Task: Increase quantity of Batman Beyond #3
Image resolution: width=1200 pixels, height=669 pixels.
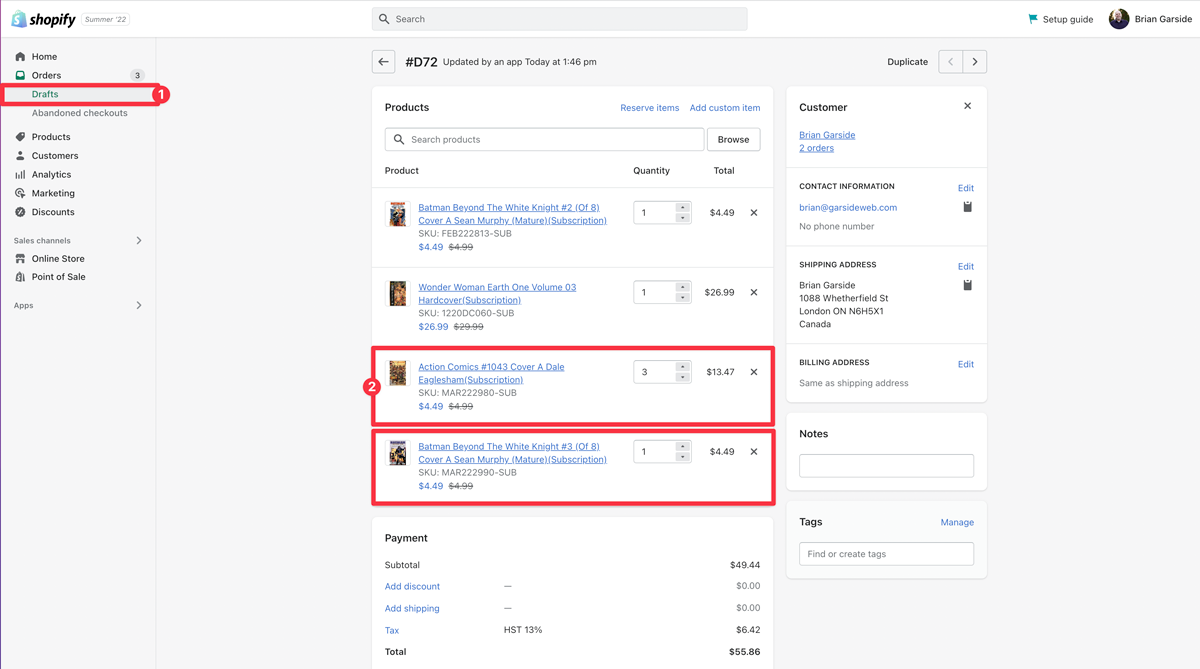Action: pos(682,447)
